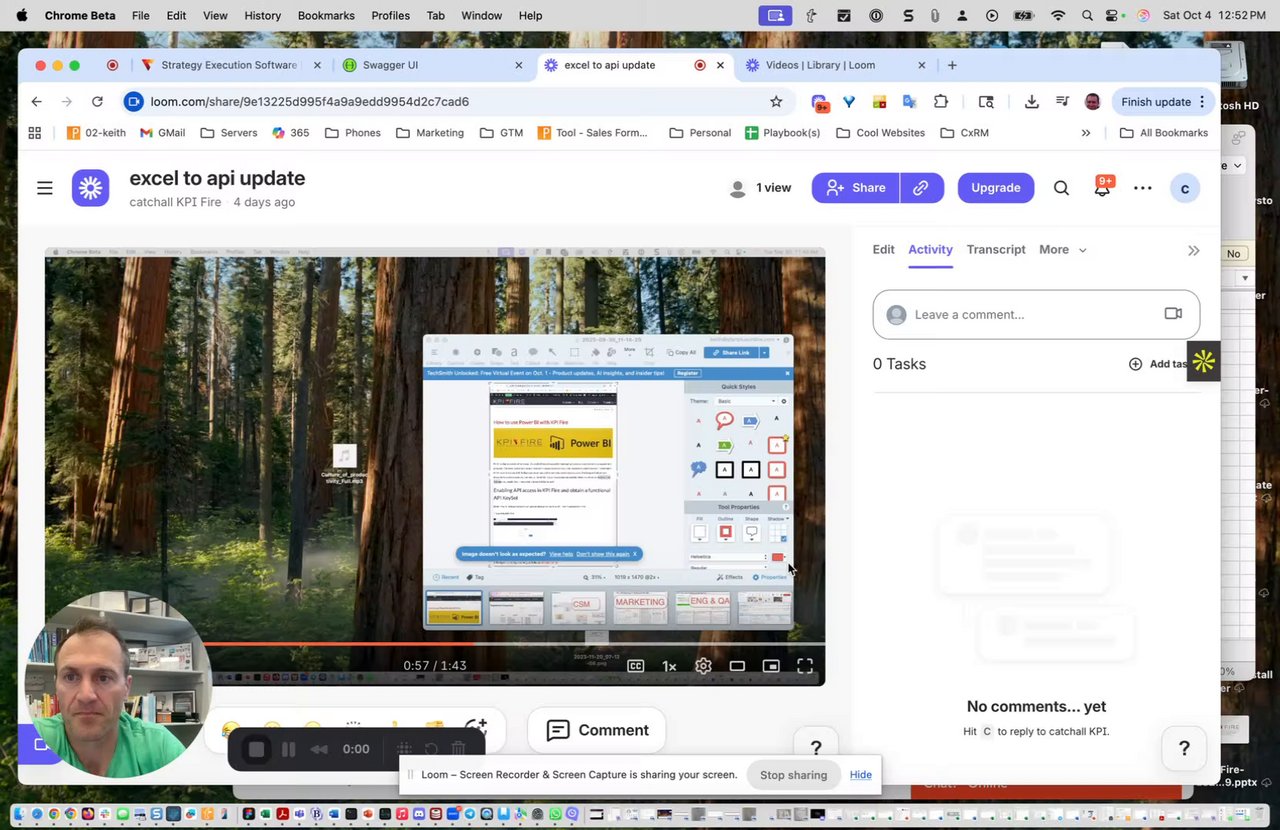Click the Loom logo icon
The width and height of the screenshot is (1280, 830).
coord(90,188)
